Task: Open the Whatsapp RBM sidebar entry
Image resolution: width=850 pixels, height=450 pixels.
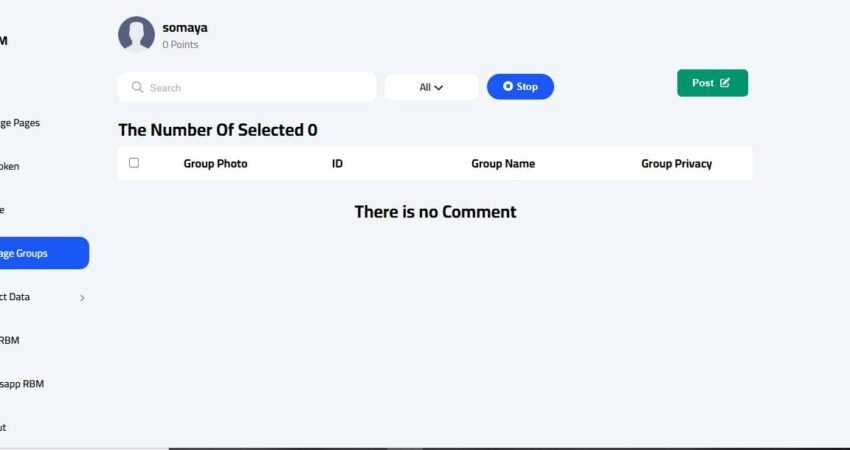Action: point(22,384)
